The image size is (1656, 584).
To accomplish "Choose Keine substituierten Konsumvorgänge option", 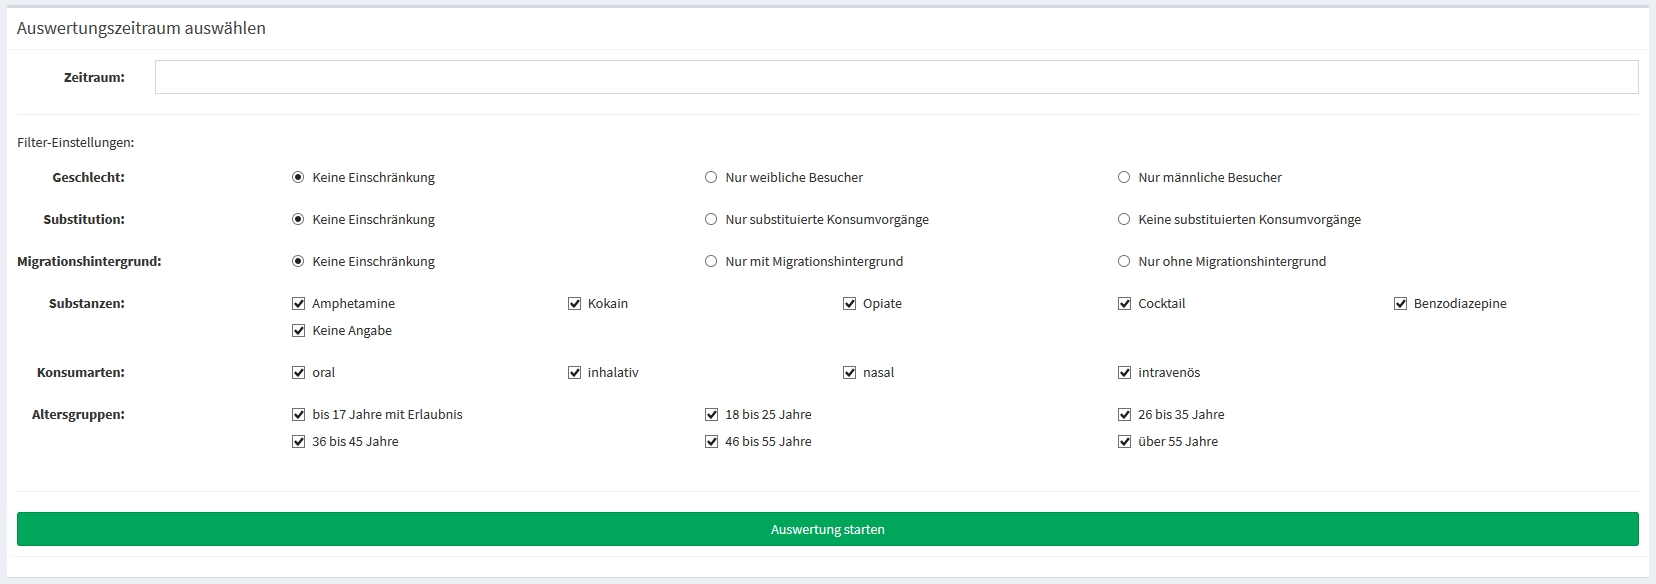I will pyautogui.click(x=1124, y=219).
